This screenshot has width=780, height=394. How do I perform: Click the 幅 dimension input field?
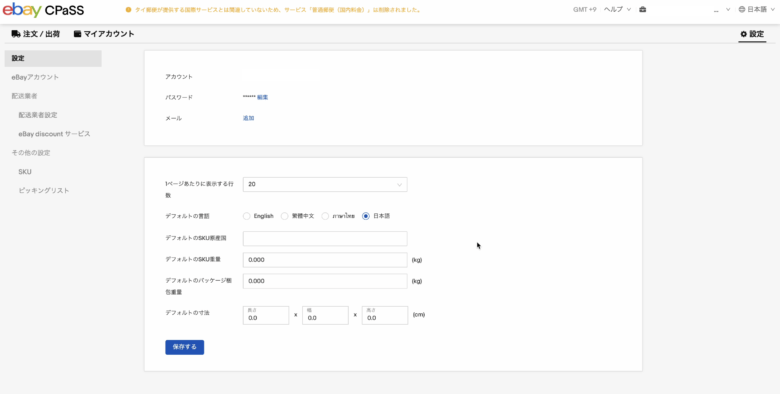(x=325, y=315)
